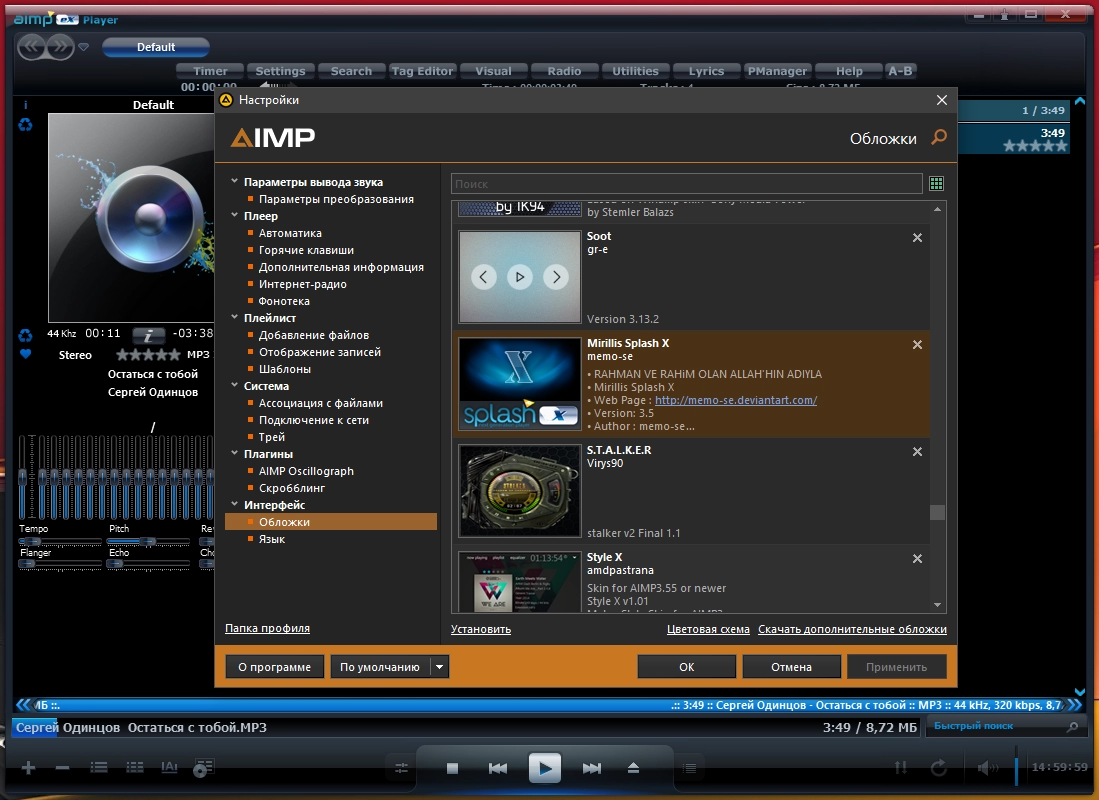1099x800 pixels.
Task: Click the heart favorite icon
Action: click(26, 354)
